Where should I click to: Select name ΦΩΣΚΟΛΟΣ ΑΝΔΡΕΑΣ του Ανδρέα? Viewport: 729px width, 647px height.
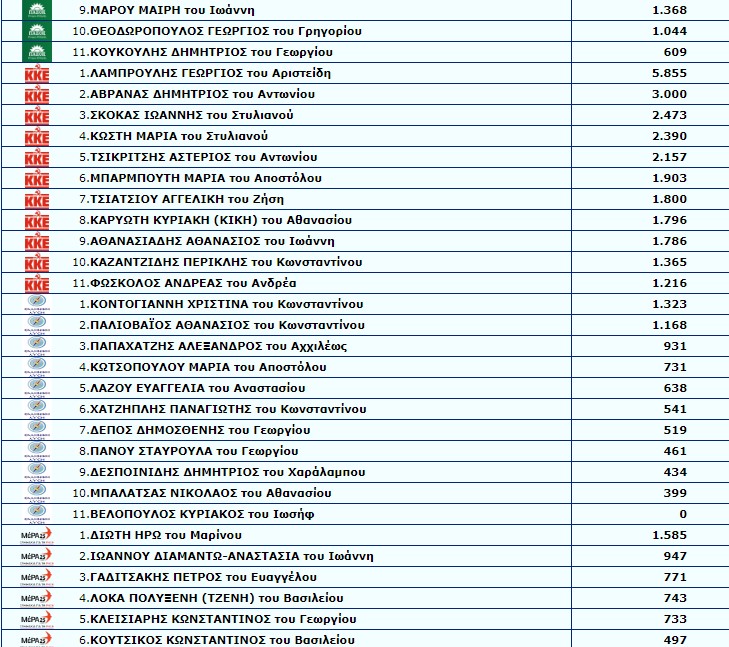[x=193, y=283]
